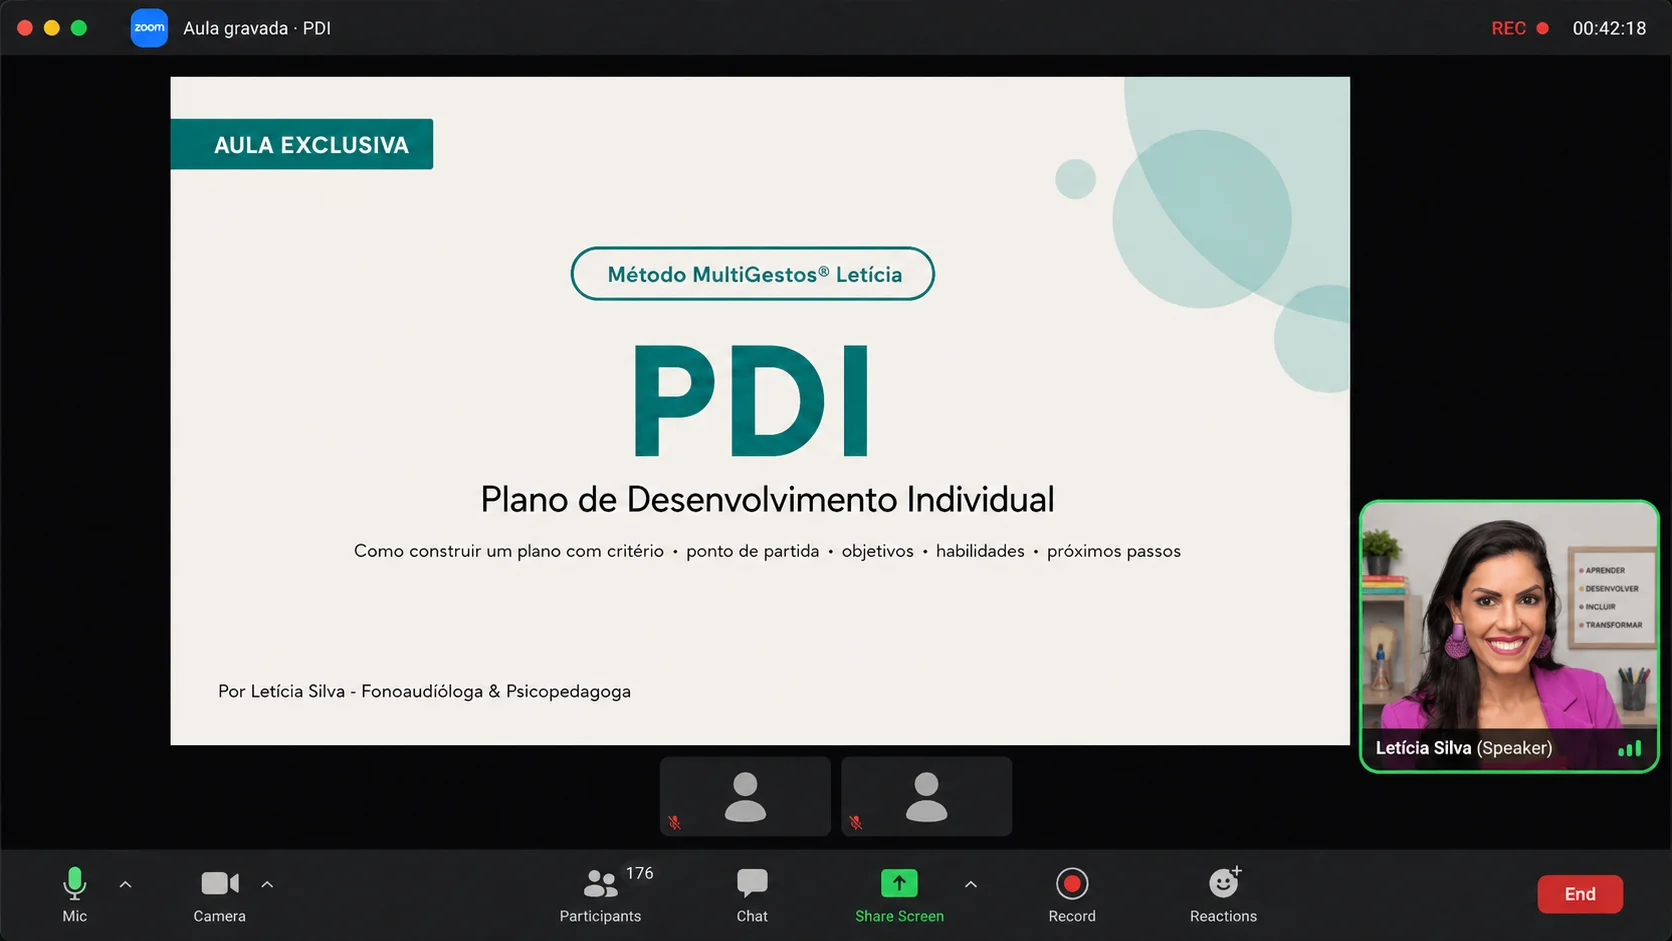This screenshot has height=941, width=1672.
Task: Click the muted mic icon on second participant
Action: click(x=855, y=823)
